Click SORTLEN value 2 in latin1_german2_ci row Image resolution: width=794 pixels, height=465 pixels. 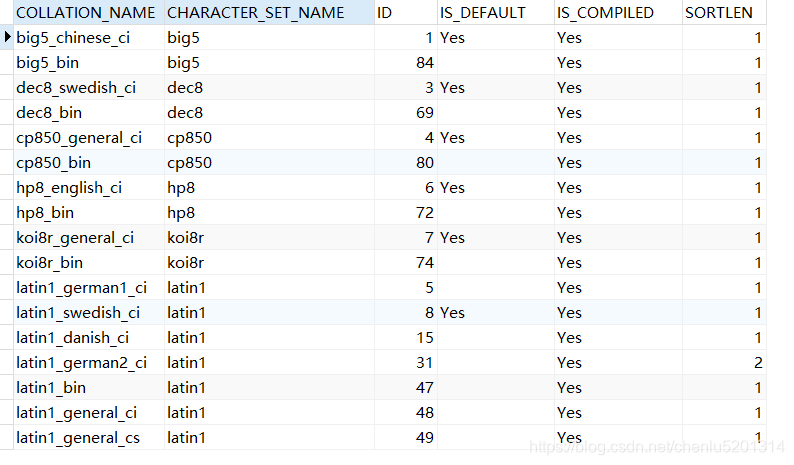[x=724, y=362]
